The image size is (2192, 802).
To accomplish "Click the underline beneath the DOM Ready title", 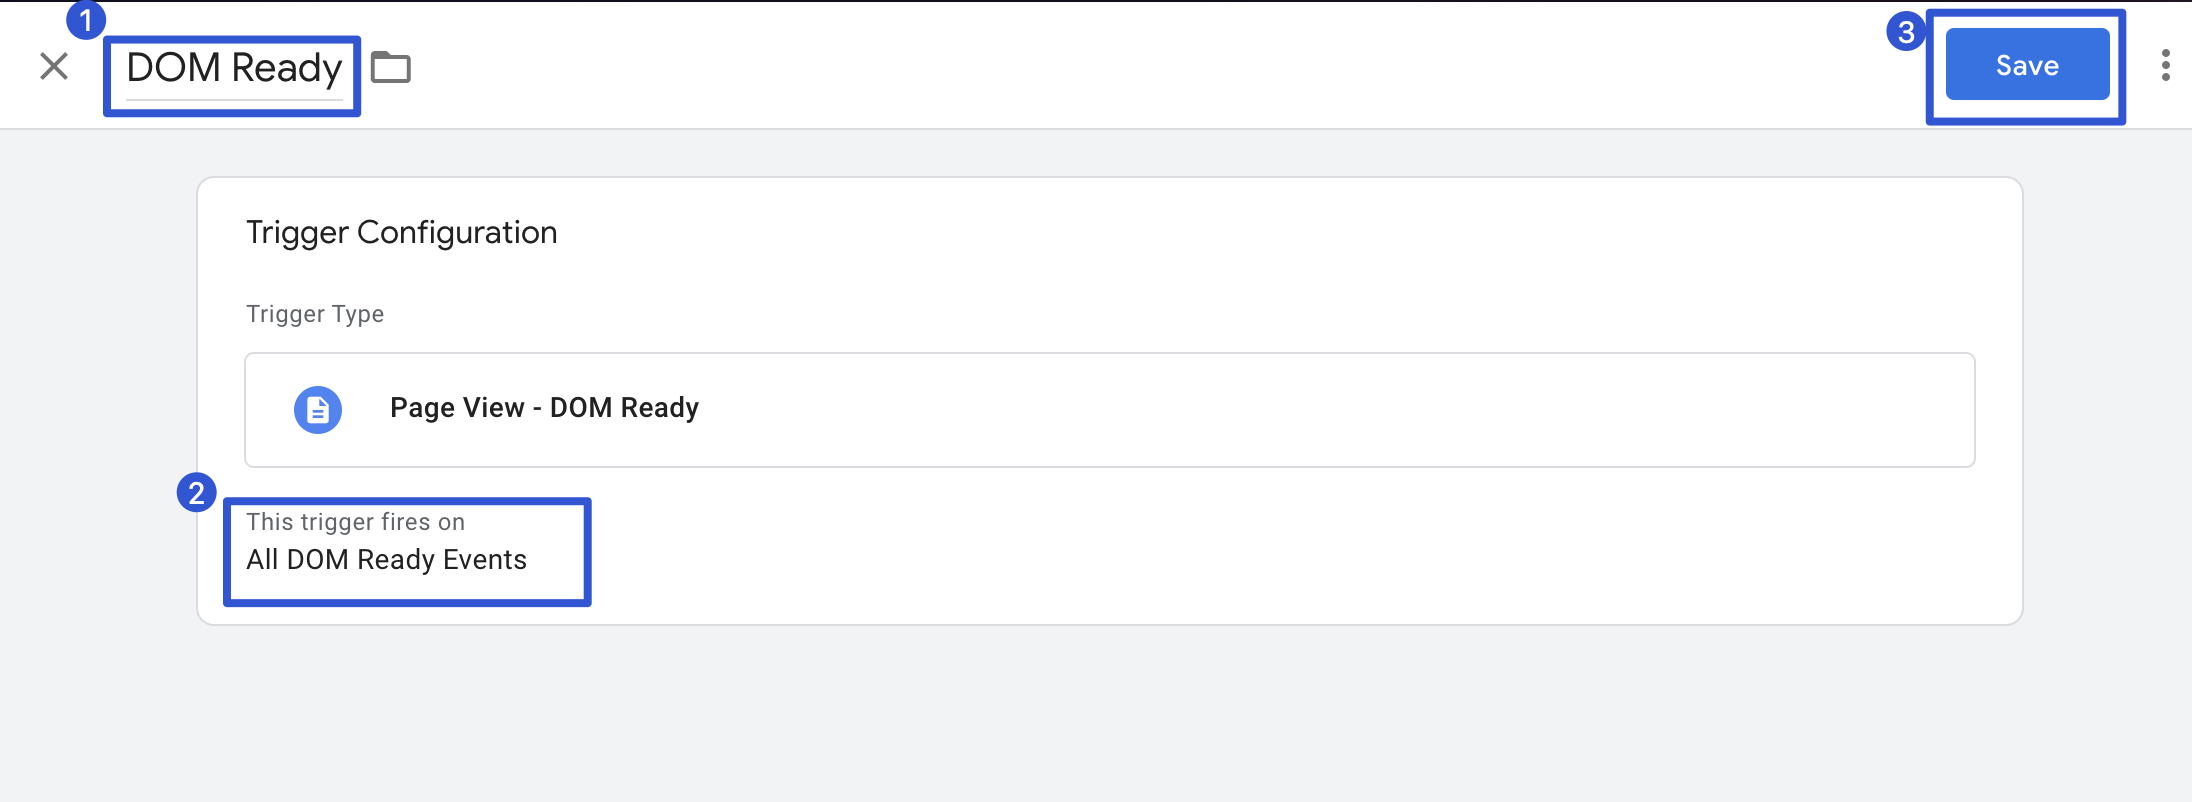I will pyautogui.click(x=234, y=100).
